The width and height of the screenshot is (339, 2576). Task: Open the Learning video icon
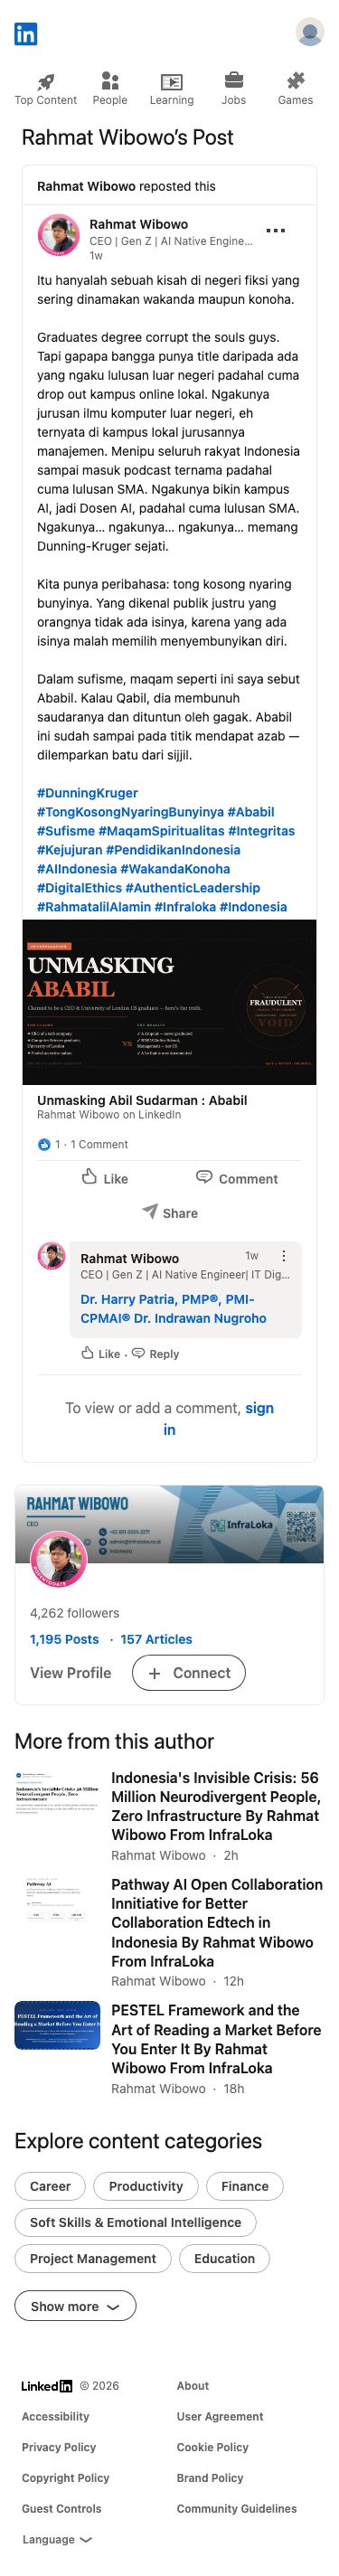[x=172, y=82]
